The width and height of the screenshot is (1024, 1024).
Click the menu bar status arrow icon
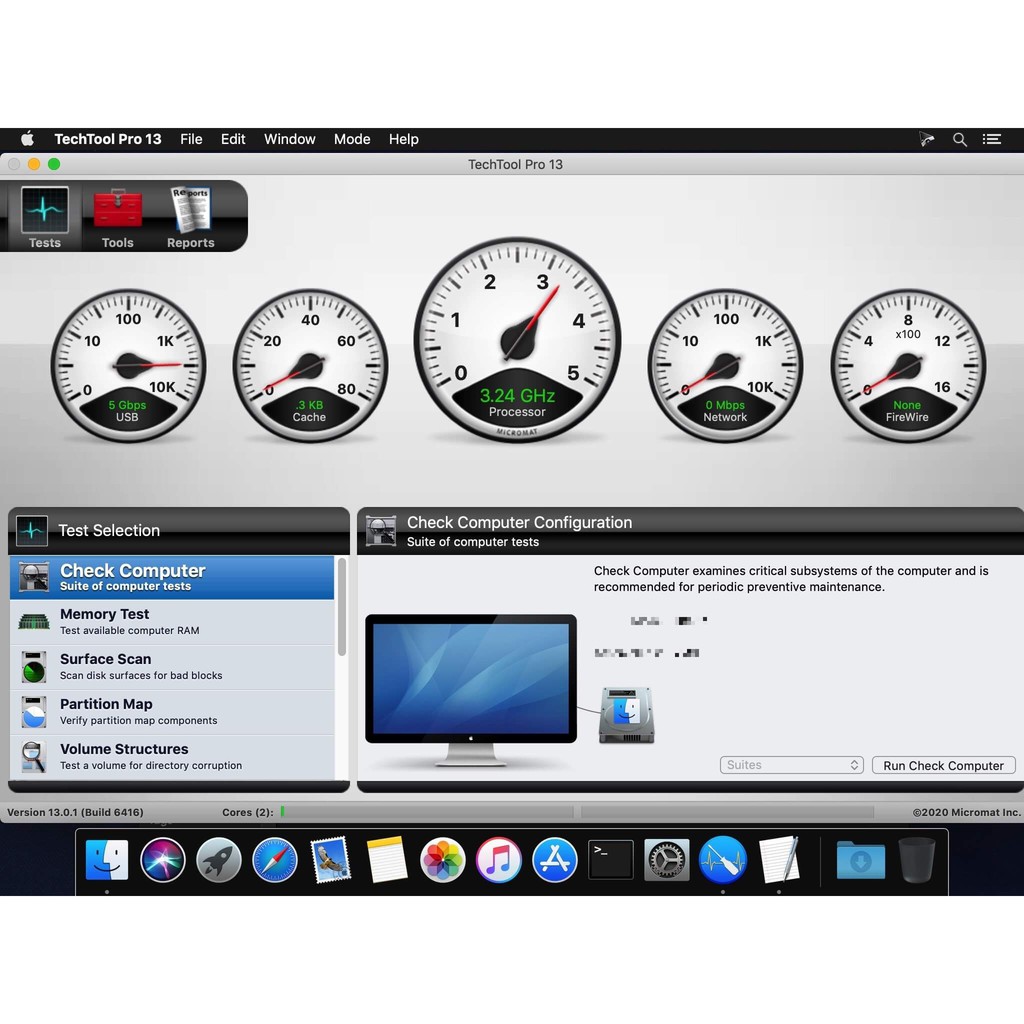[927, 139]
